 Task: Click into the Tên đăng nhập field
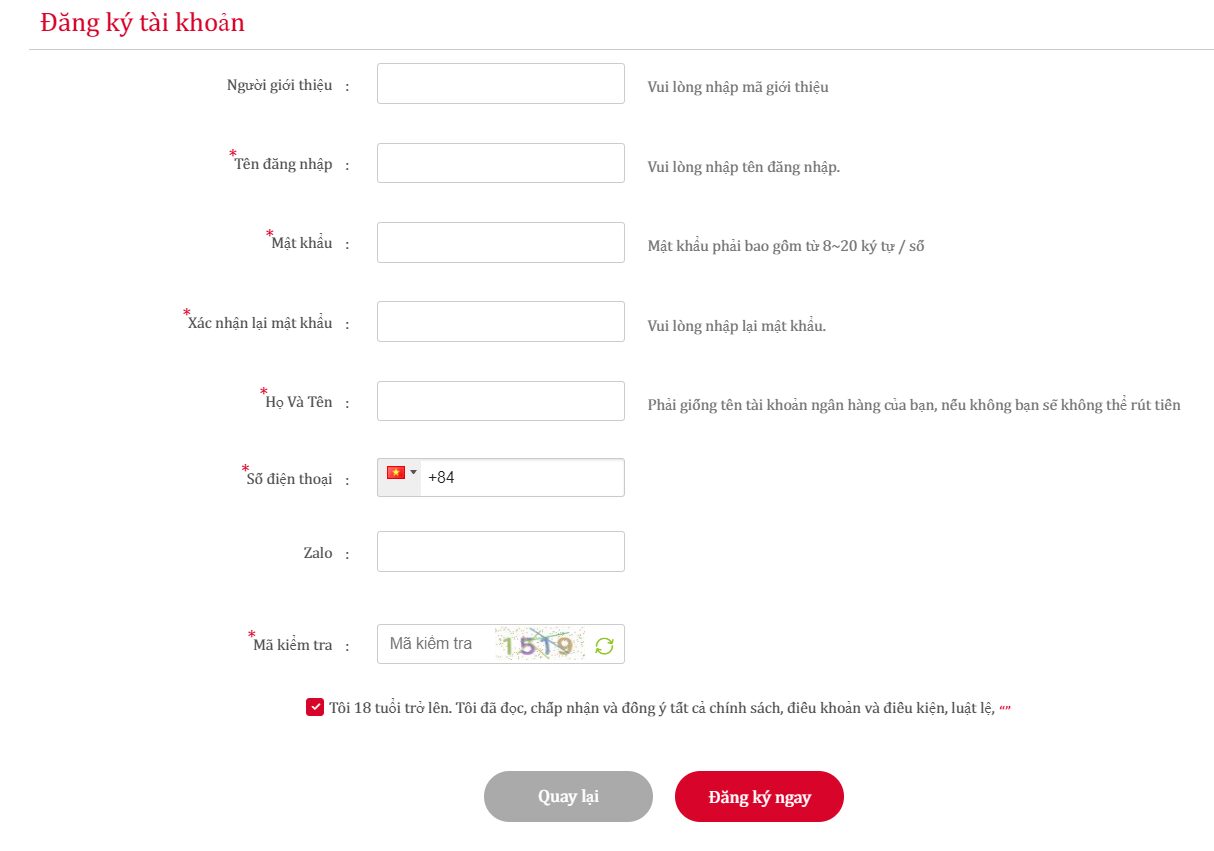pos(500,163)
